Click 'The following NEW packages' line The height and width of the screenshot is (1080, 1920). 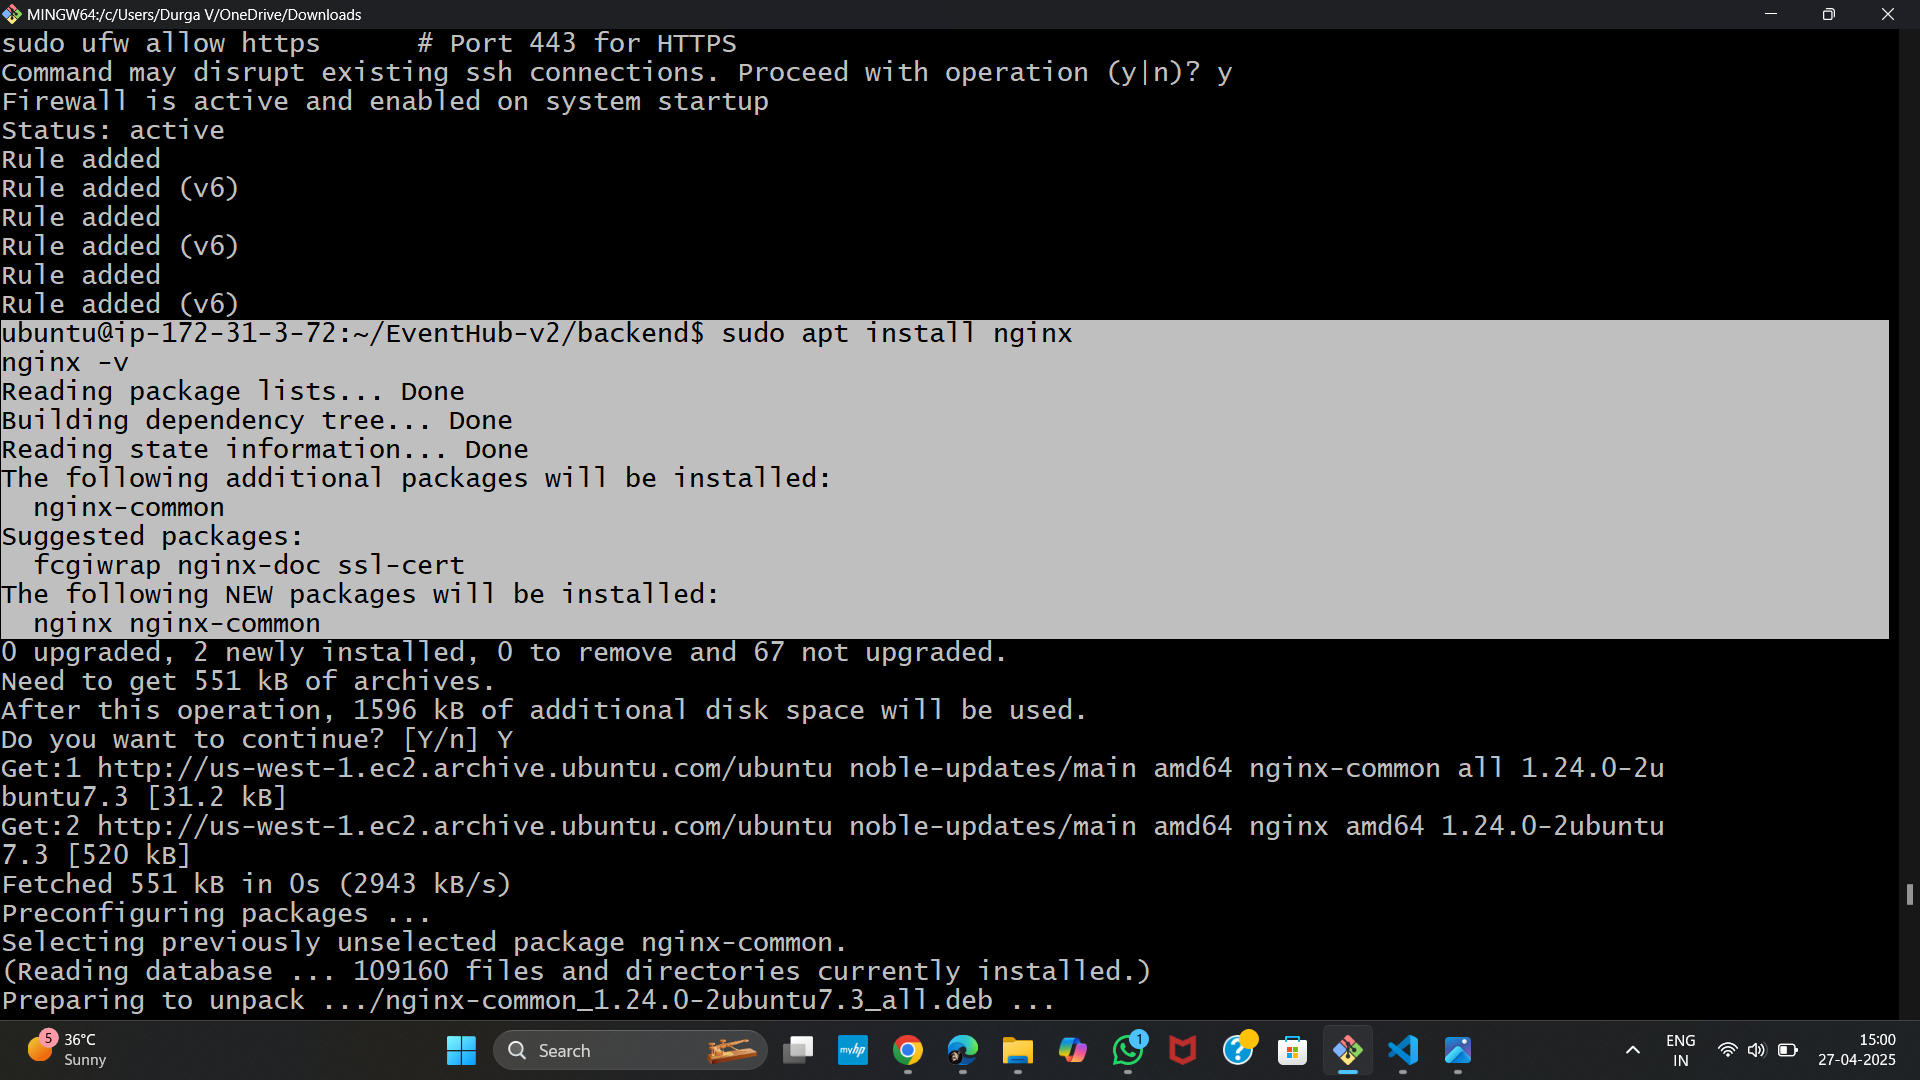coord(360,595)
